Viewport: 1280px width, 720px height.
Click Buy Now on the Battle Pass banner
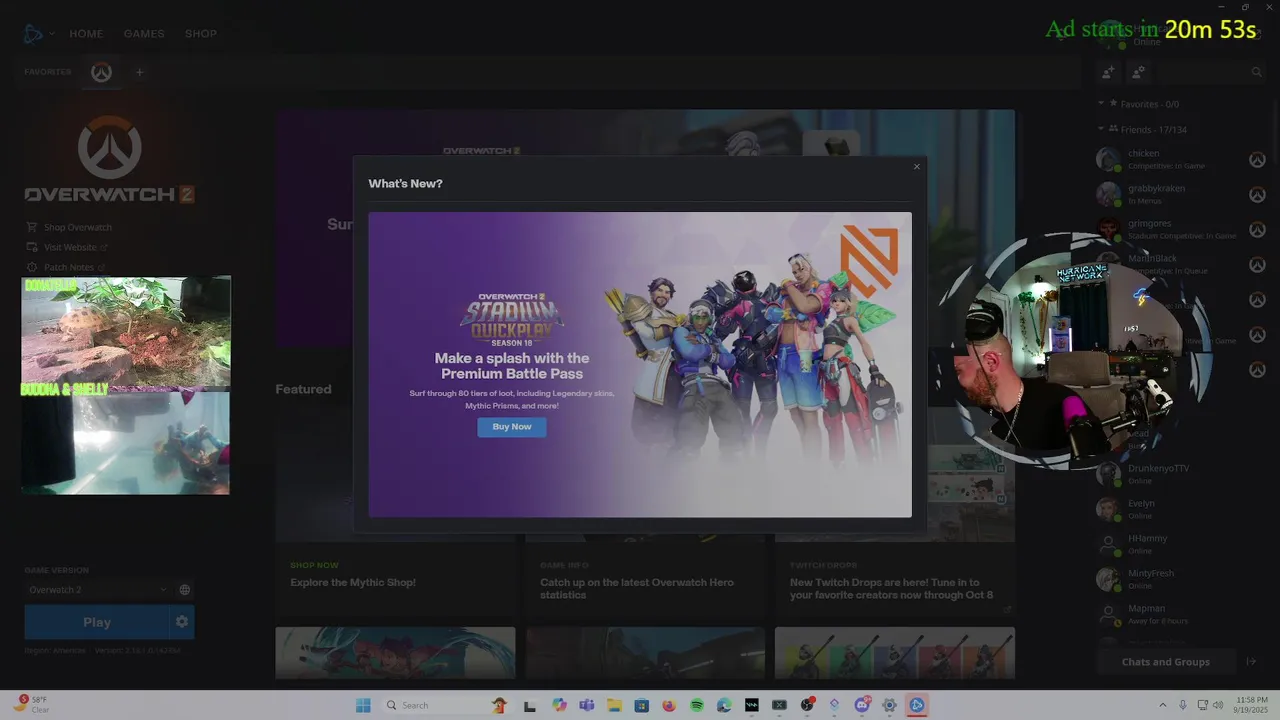tap(512, 427)
